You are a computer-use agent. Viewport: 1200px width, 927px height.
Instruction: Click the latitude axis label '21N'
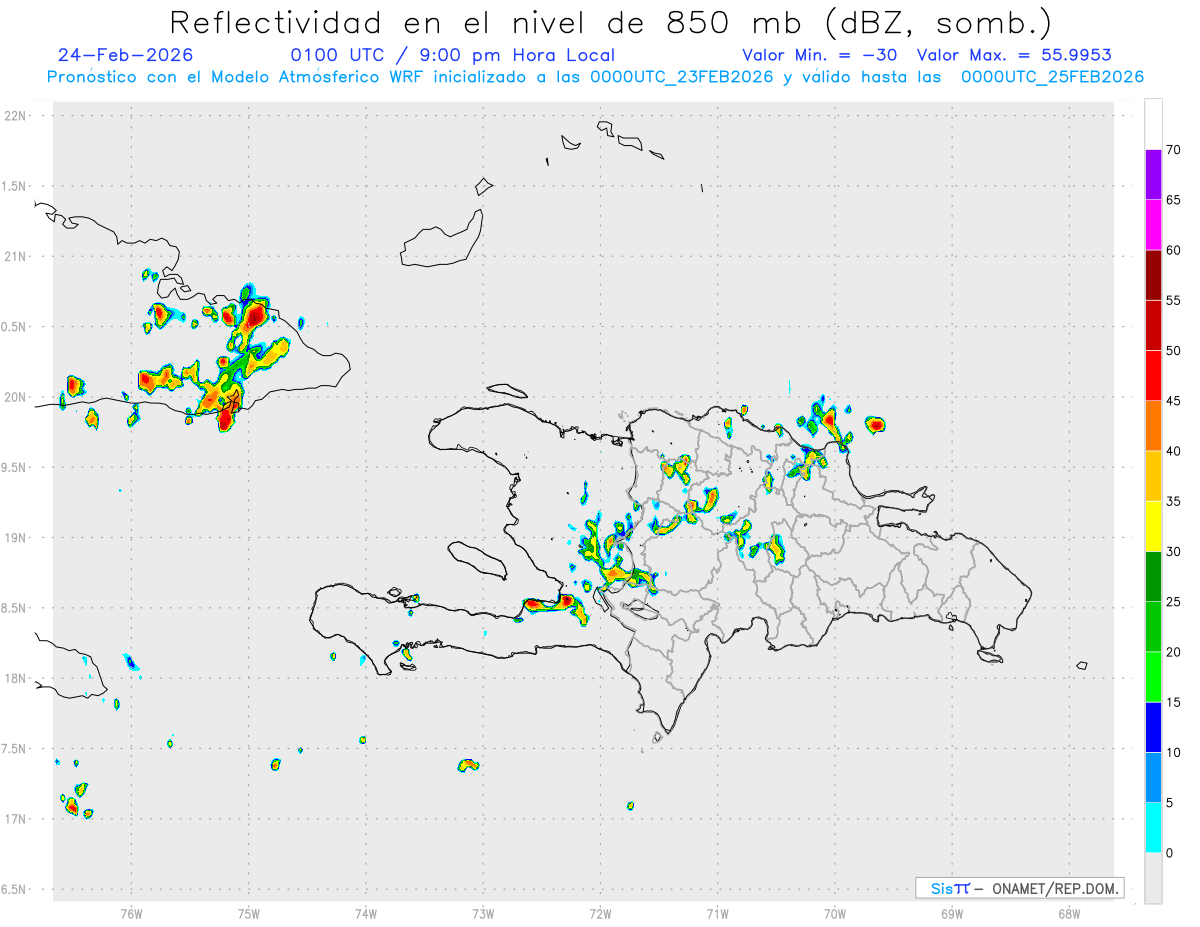(x=15, y=256)
